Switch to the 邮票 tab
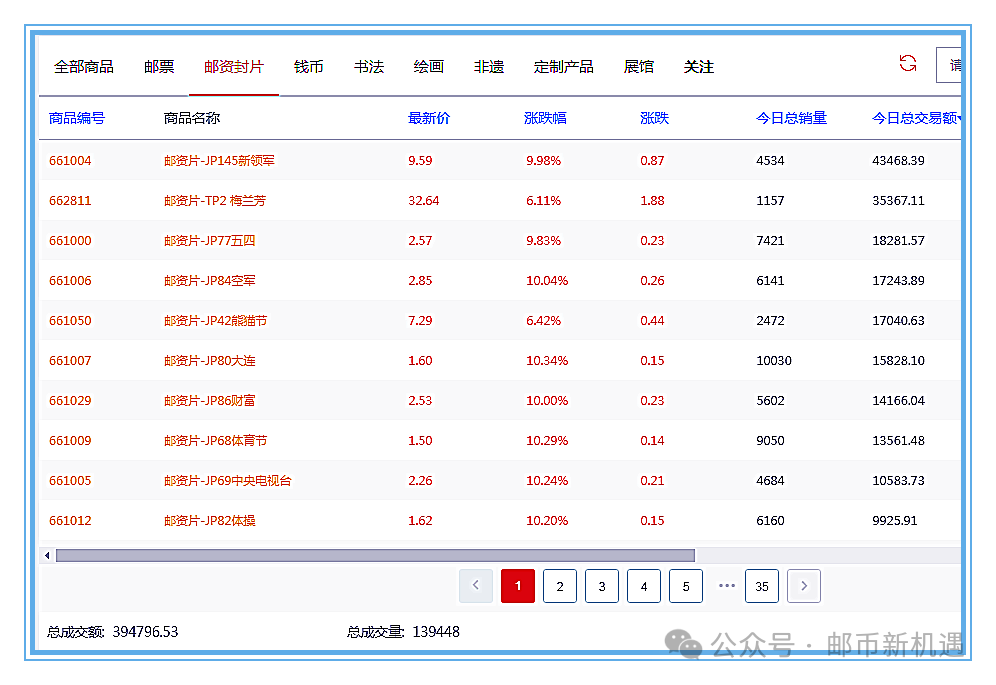The image size is (996, 685). (159, 67)
